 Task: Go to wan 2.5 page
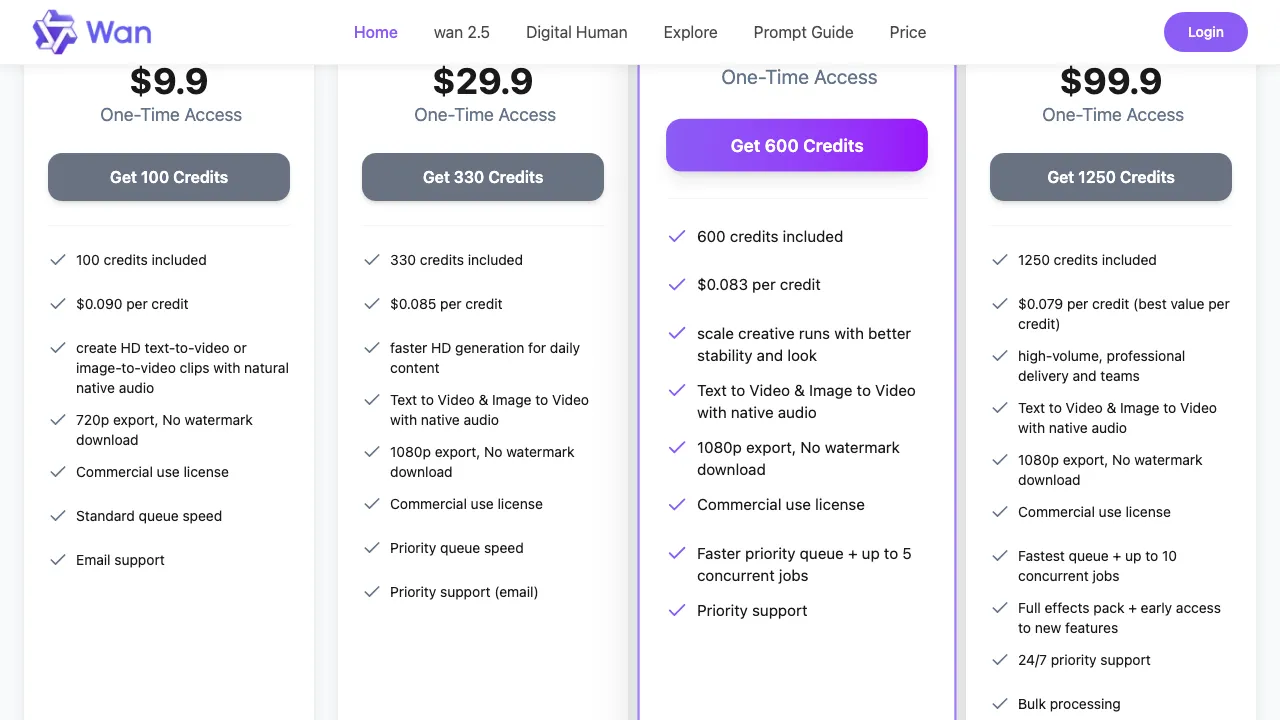pos(462,32)
